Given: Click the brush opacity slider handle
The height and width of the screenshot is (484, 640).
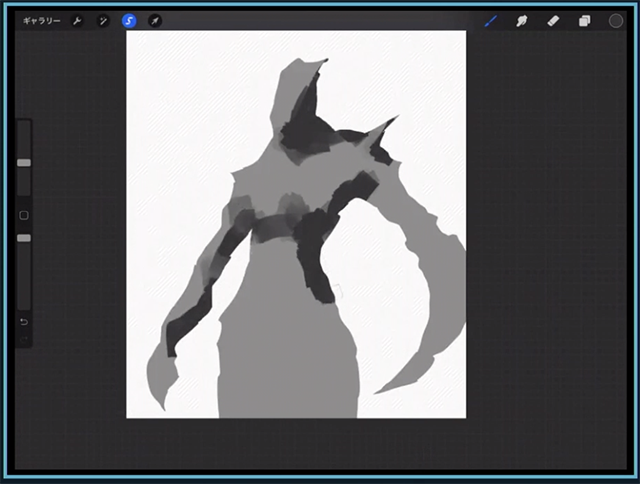Looking at the screenshot, I should point(24,238).
